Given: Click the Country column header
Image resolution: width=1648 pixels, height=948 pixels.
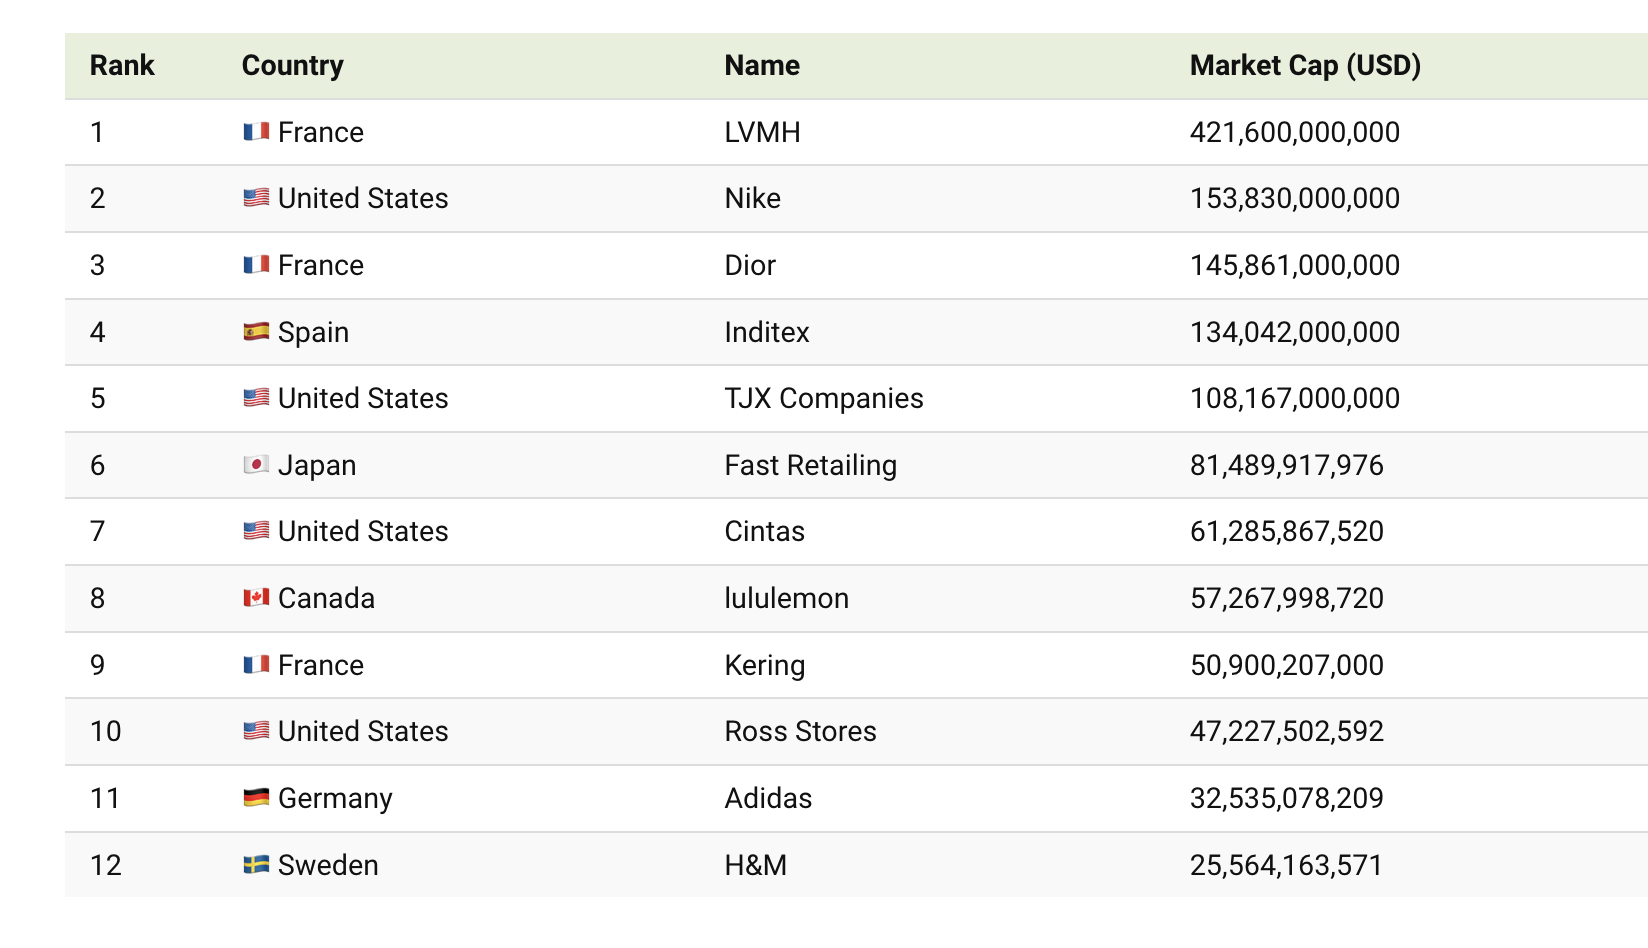Looking at the screenshot, I should pos(292,66).
